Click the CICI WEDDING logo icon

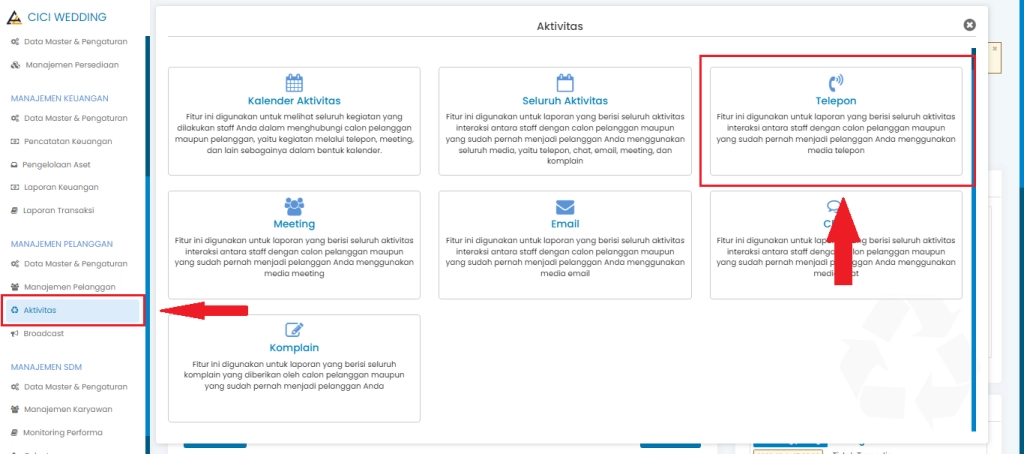[13, 18]
